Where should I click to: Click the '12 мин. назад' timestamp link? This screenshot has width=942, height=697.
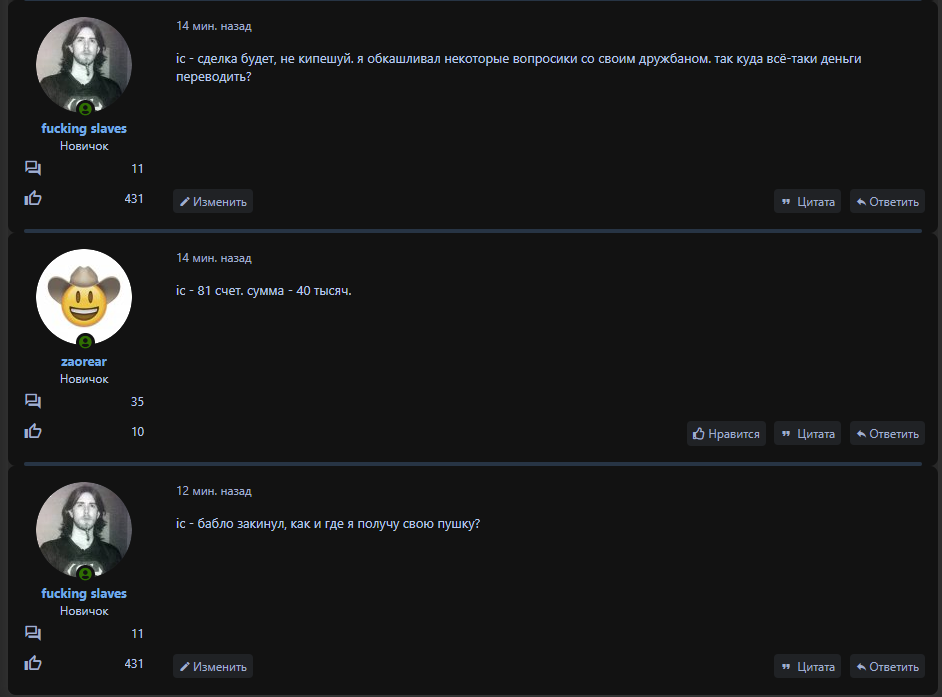(x=214, y=491)
